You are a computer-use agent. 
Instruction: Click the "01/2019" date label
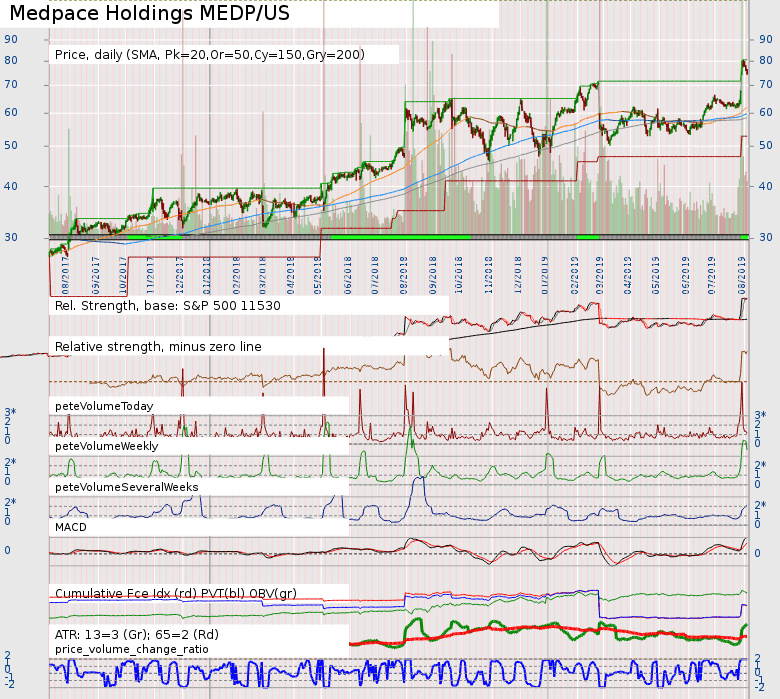pyautogui.click(x=544, y=275)
